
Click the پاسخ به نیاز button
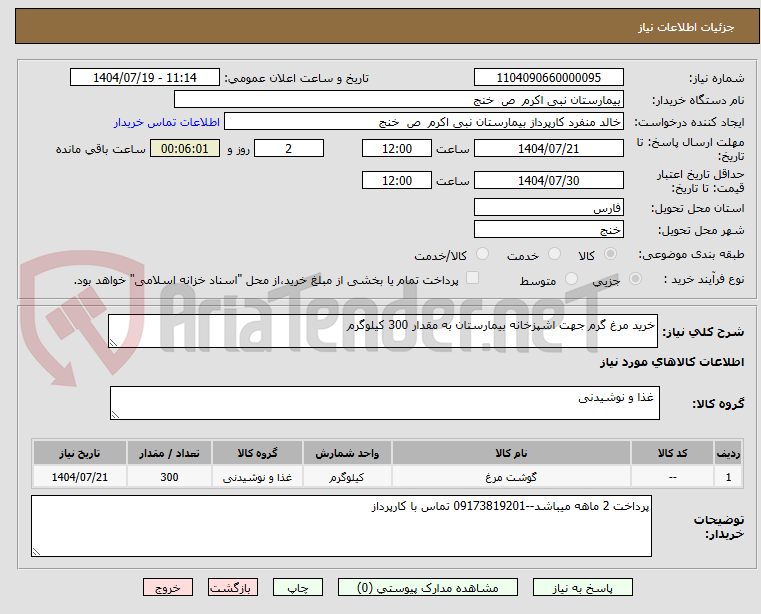(x=582, y=587)
